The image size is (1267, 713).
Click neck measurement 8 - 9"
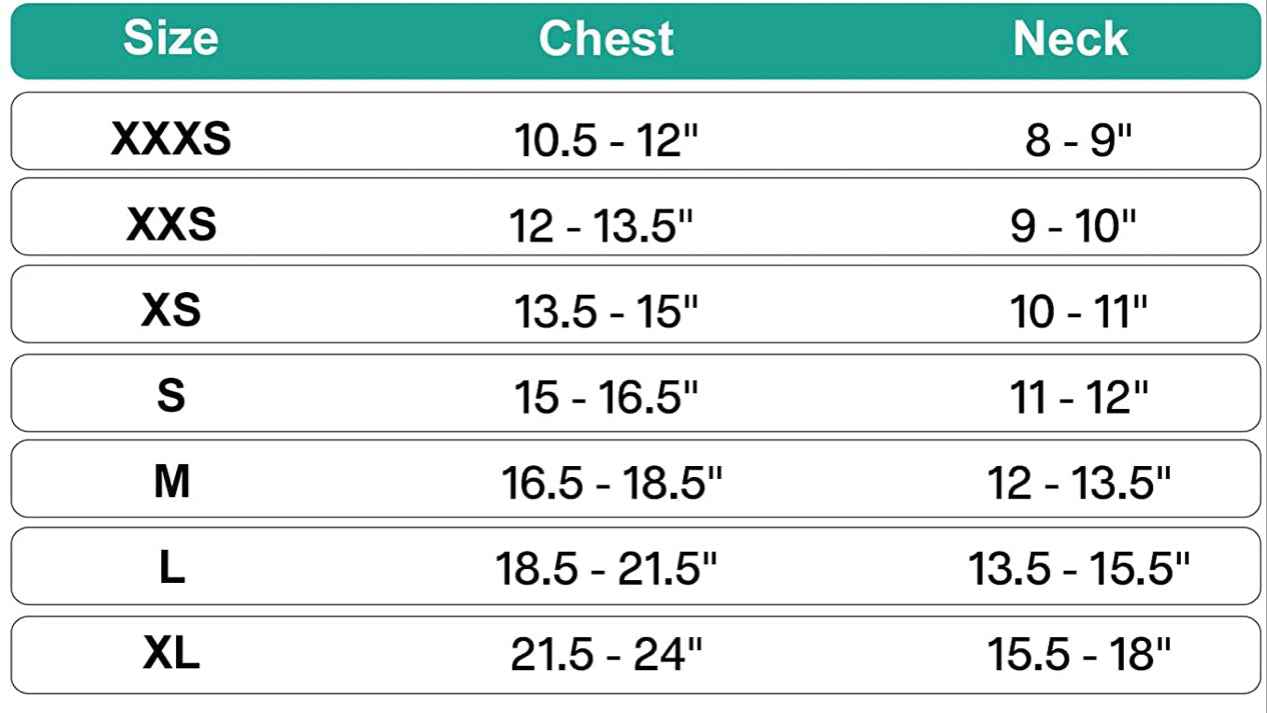[1078, 141]
